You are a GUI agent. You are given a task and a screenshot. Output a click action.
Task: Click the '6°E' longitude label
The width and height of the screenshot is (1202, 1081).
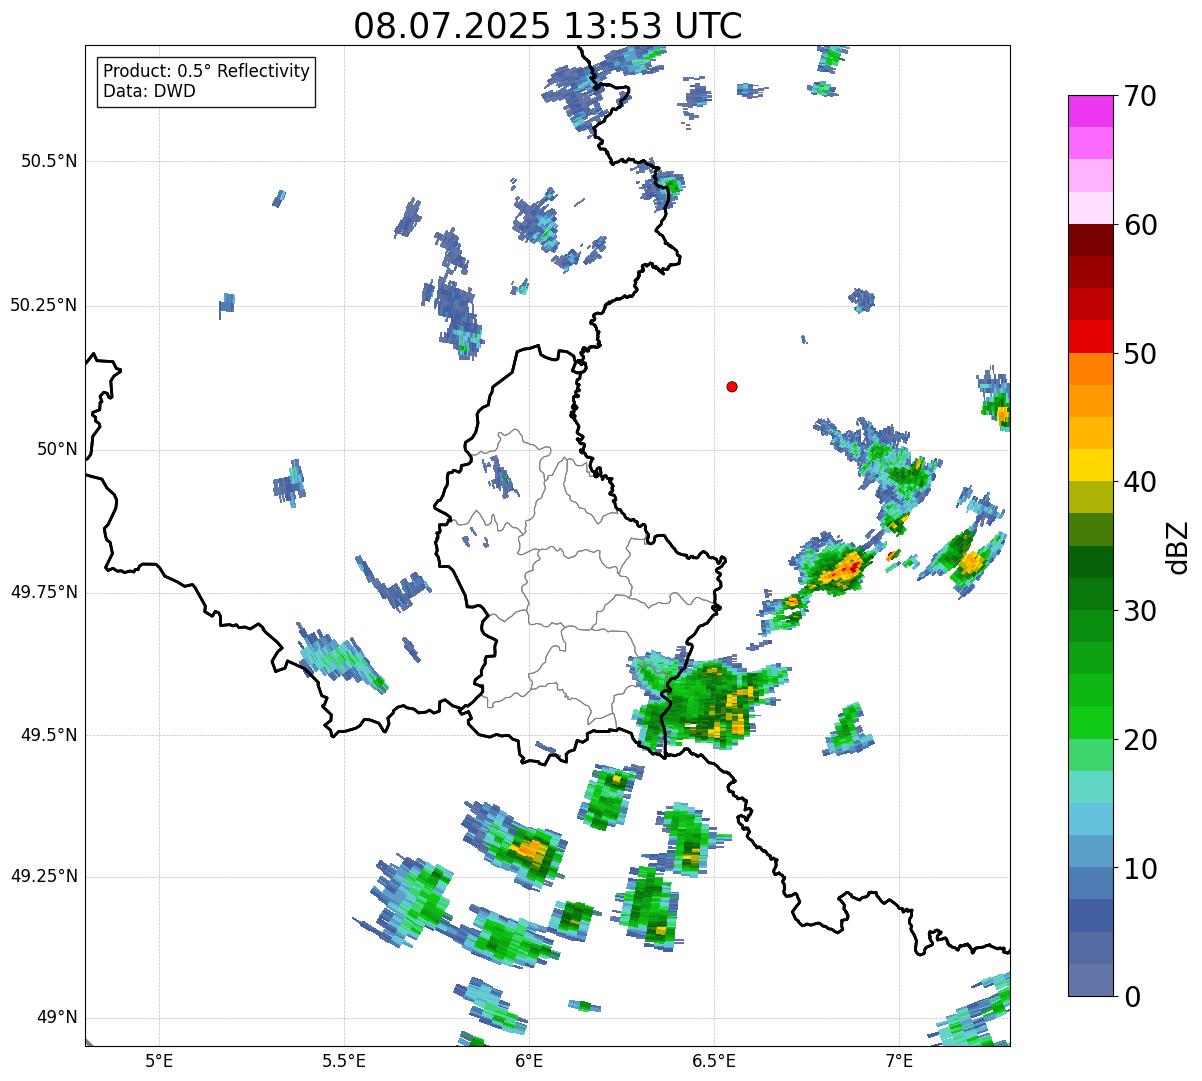(x=529, y=1060)
